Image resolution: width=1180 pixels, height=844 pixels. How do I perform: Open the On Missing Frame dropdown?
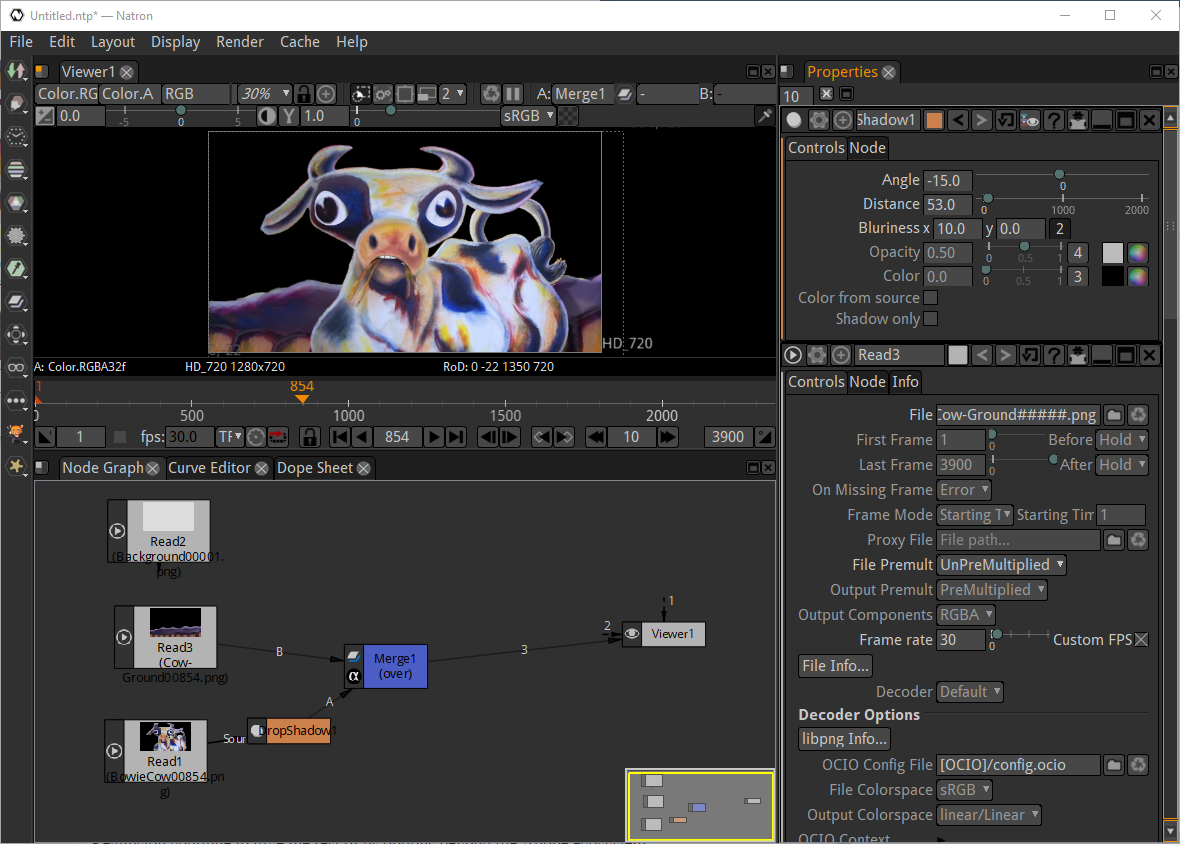tap(963, 489)
